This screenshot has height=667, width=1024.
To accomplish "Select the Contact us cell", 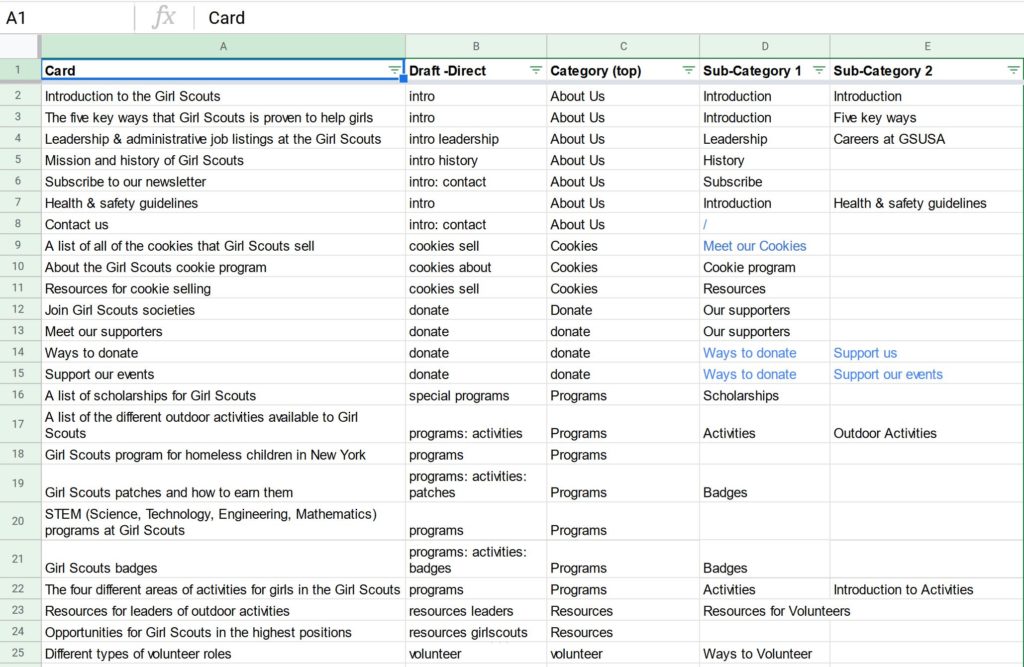I will click(223, 225).
